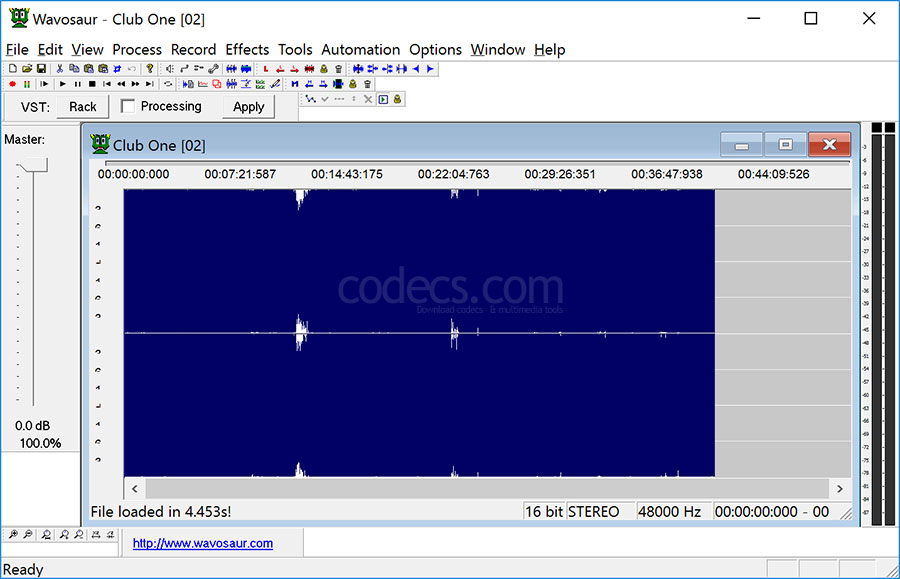
Task: Click the trash icon in second toolbar row
Action: (367, 84)
